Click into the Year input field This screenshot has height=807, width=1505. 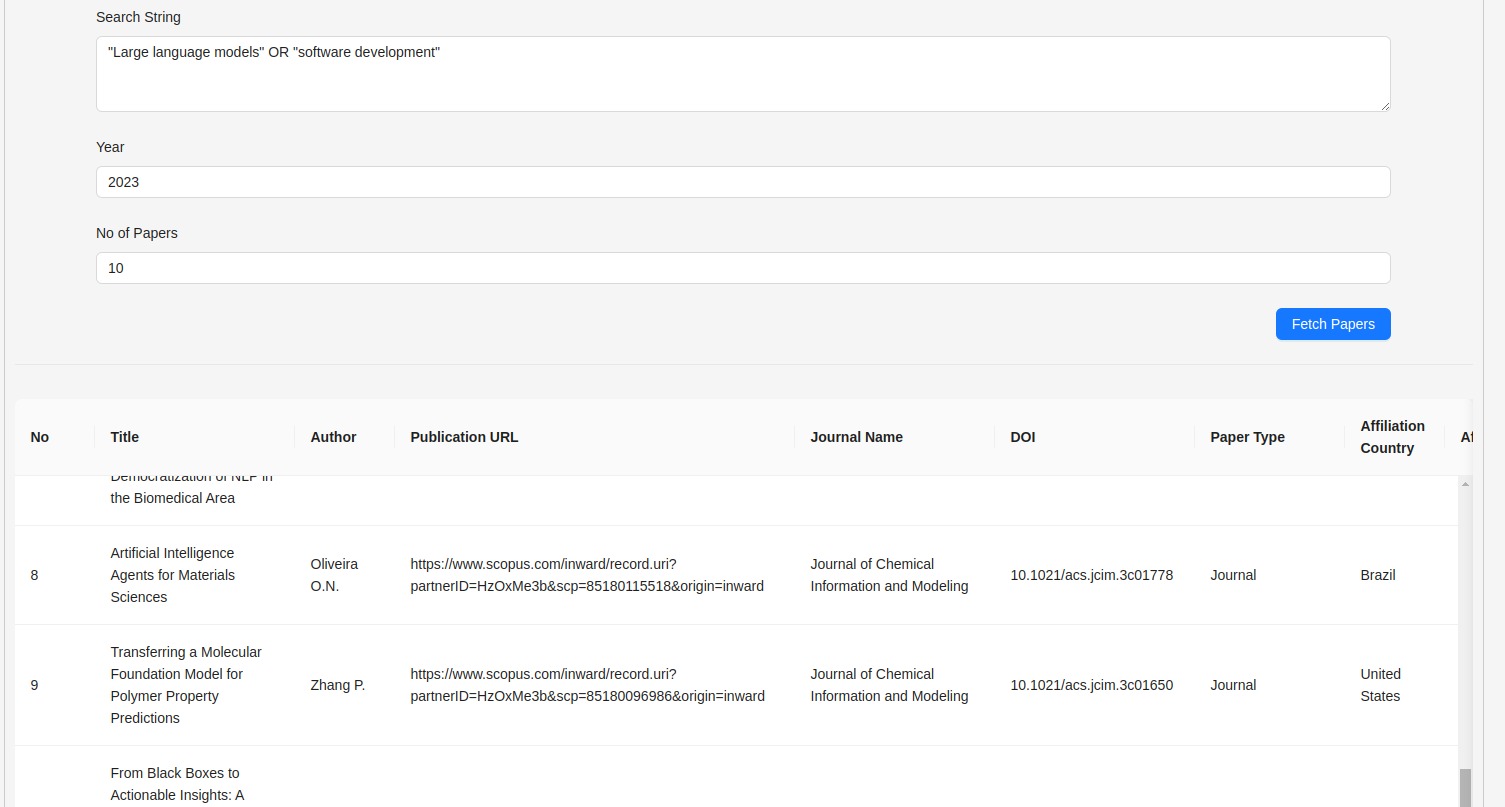pos(742,182)
